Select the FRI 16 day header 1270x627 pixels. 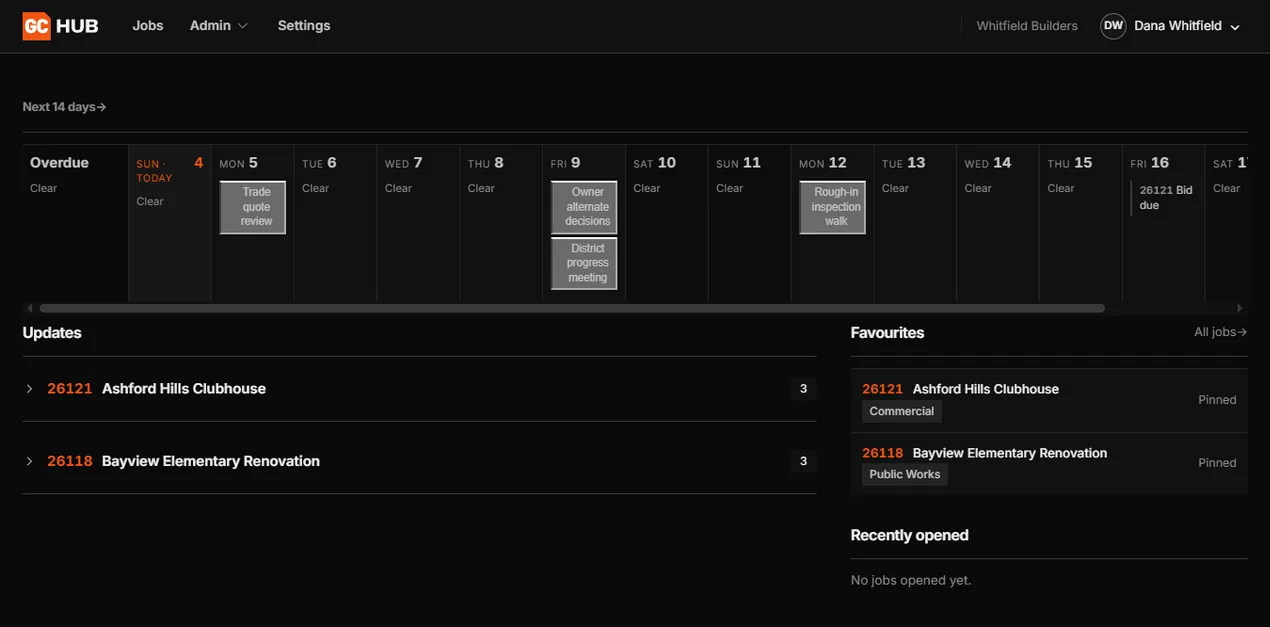click(x=1150, y=163)
